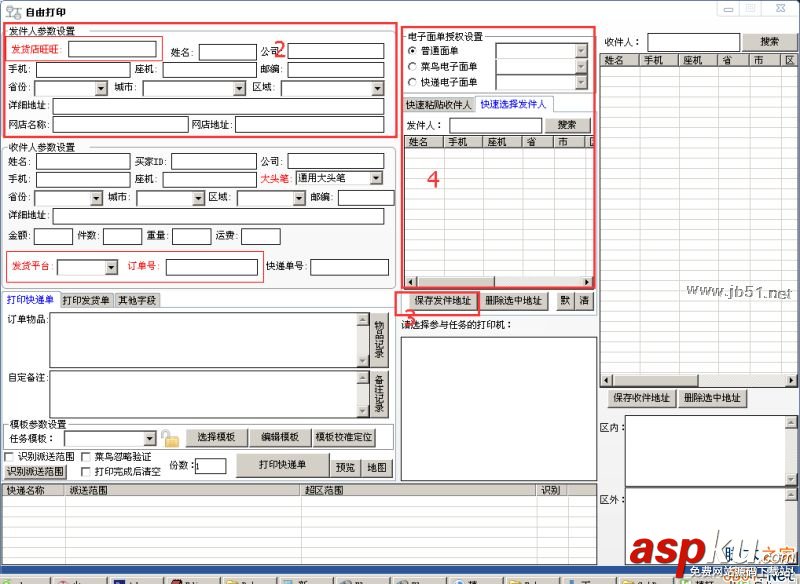This screenshot has height=584, width=800.
Task: Open sender 省份 dropdown
Action: [x=101, y=88]
